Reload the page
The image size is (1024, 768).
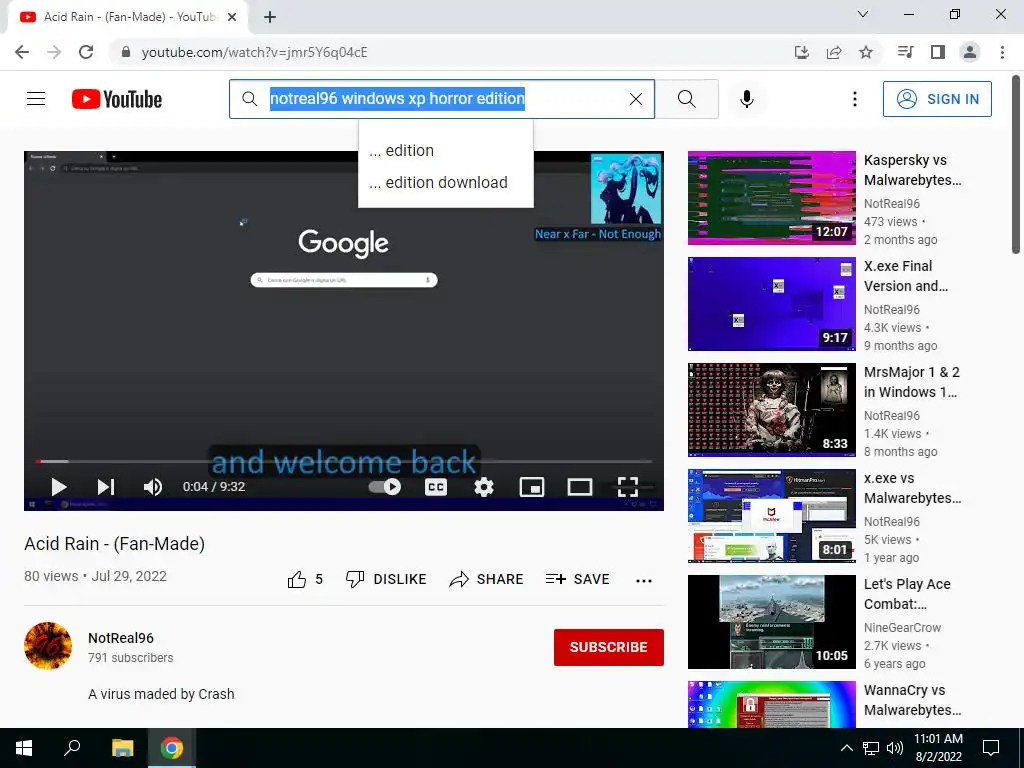click(x=86, y=52)
